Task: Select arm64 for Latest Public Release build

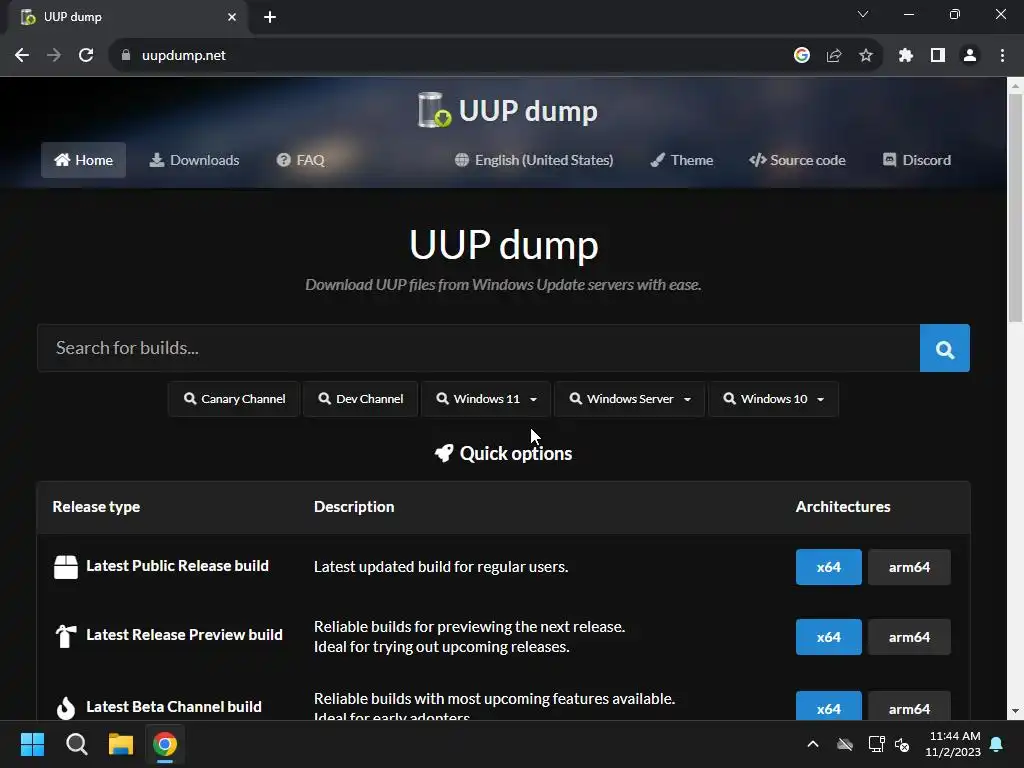Action: click(909, 567)
